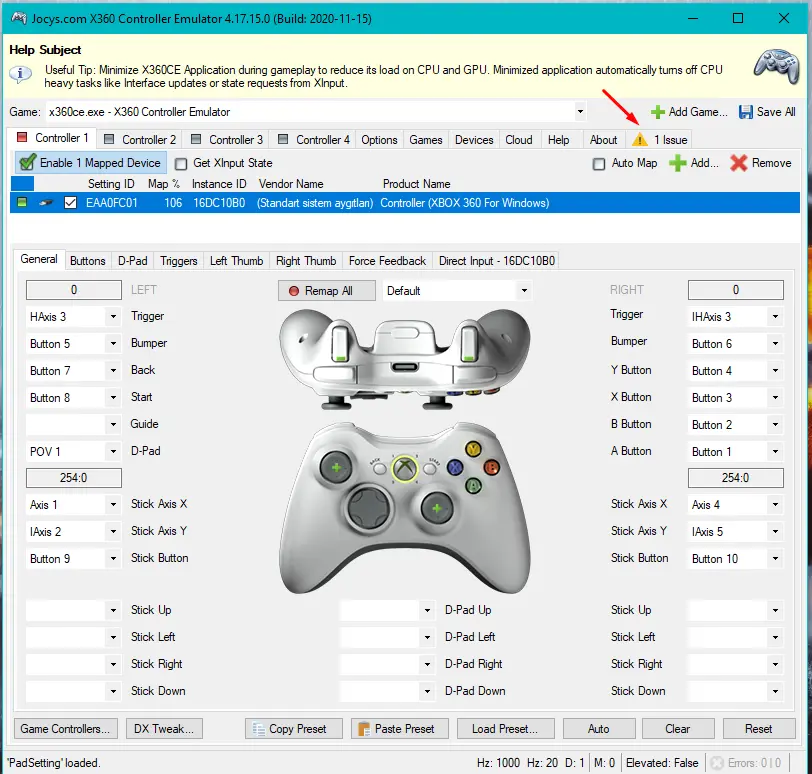Click the green checkmark Enable Mapped Device icon
The width and height of the screenshot is (812, 774).
27,163
